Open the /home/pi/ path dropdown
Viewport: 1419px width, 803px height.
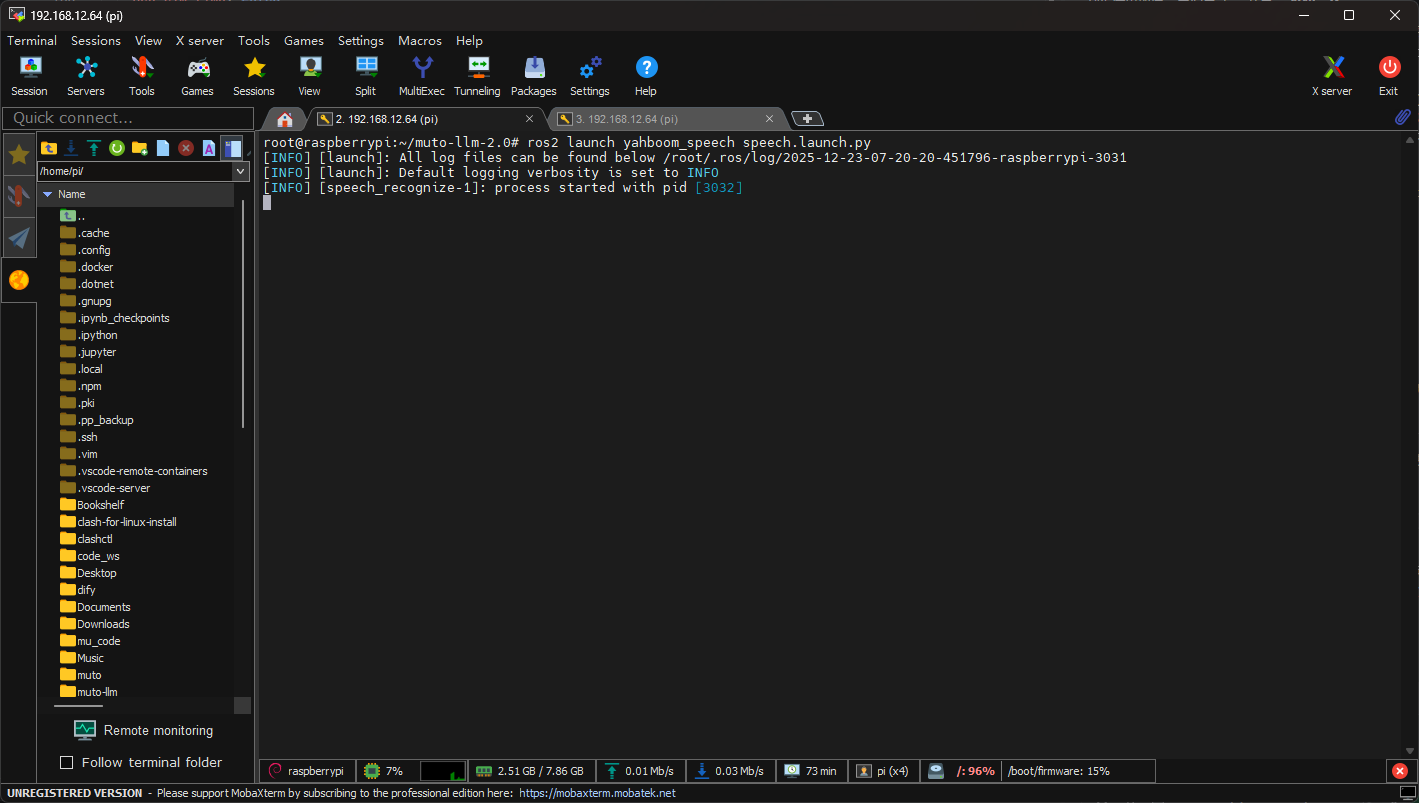pyautogui.click(x=240, y=172)
